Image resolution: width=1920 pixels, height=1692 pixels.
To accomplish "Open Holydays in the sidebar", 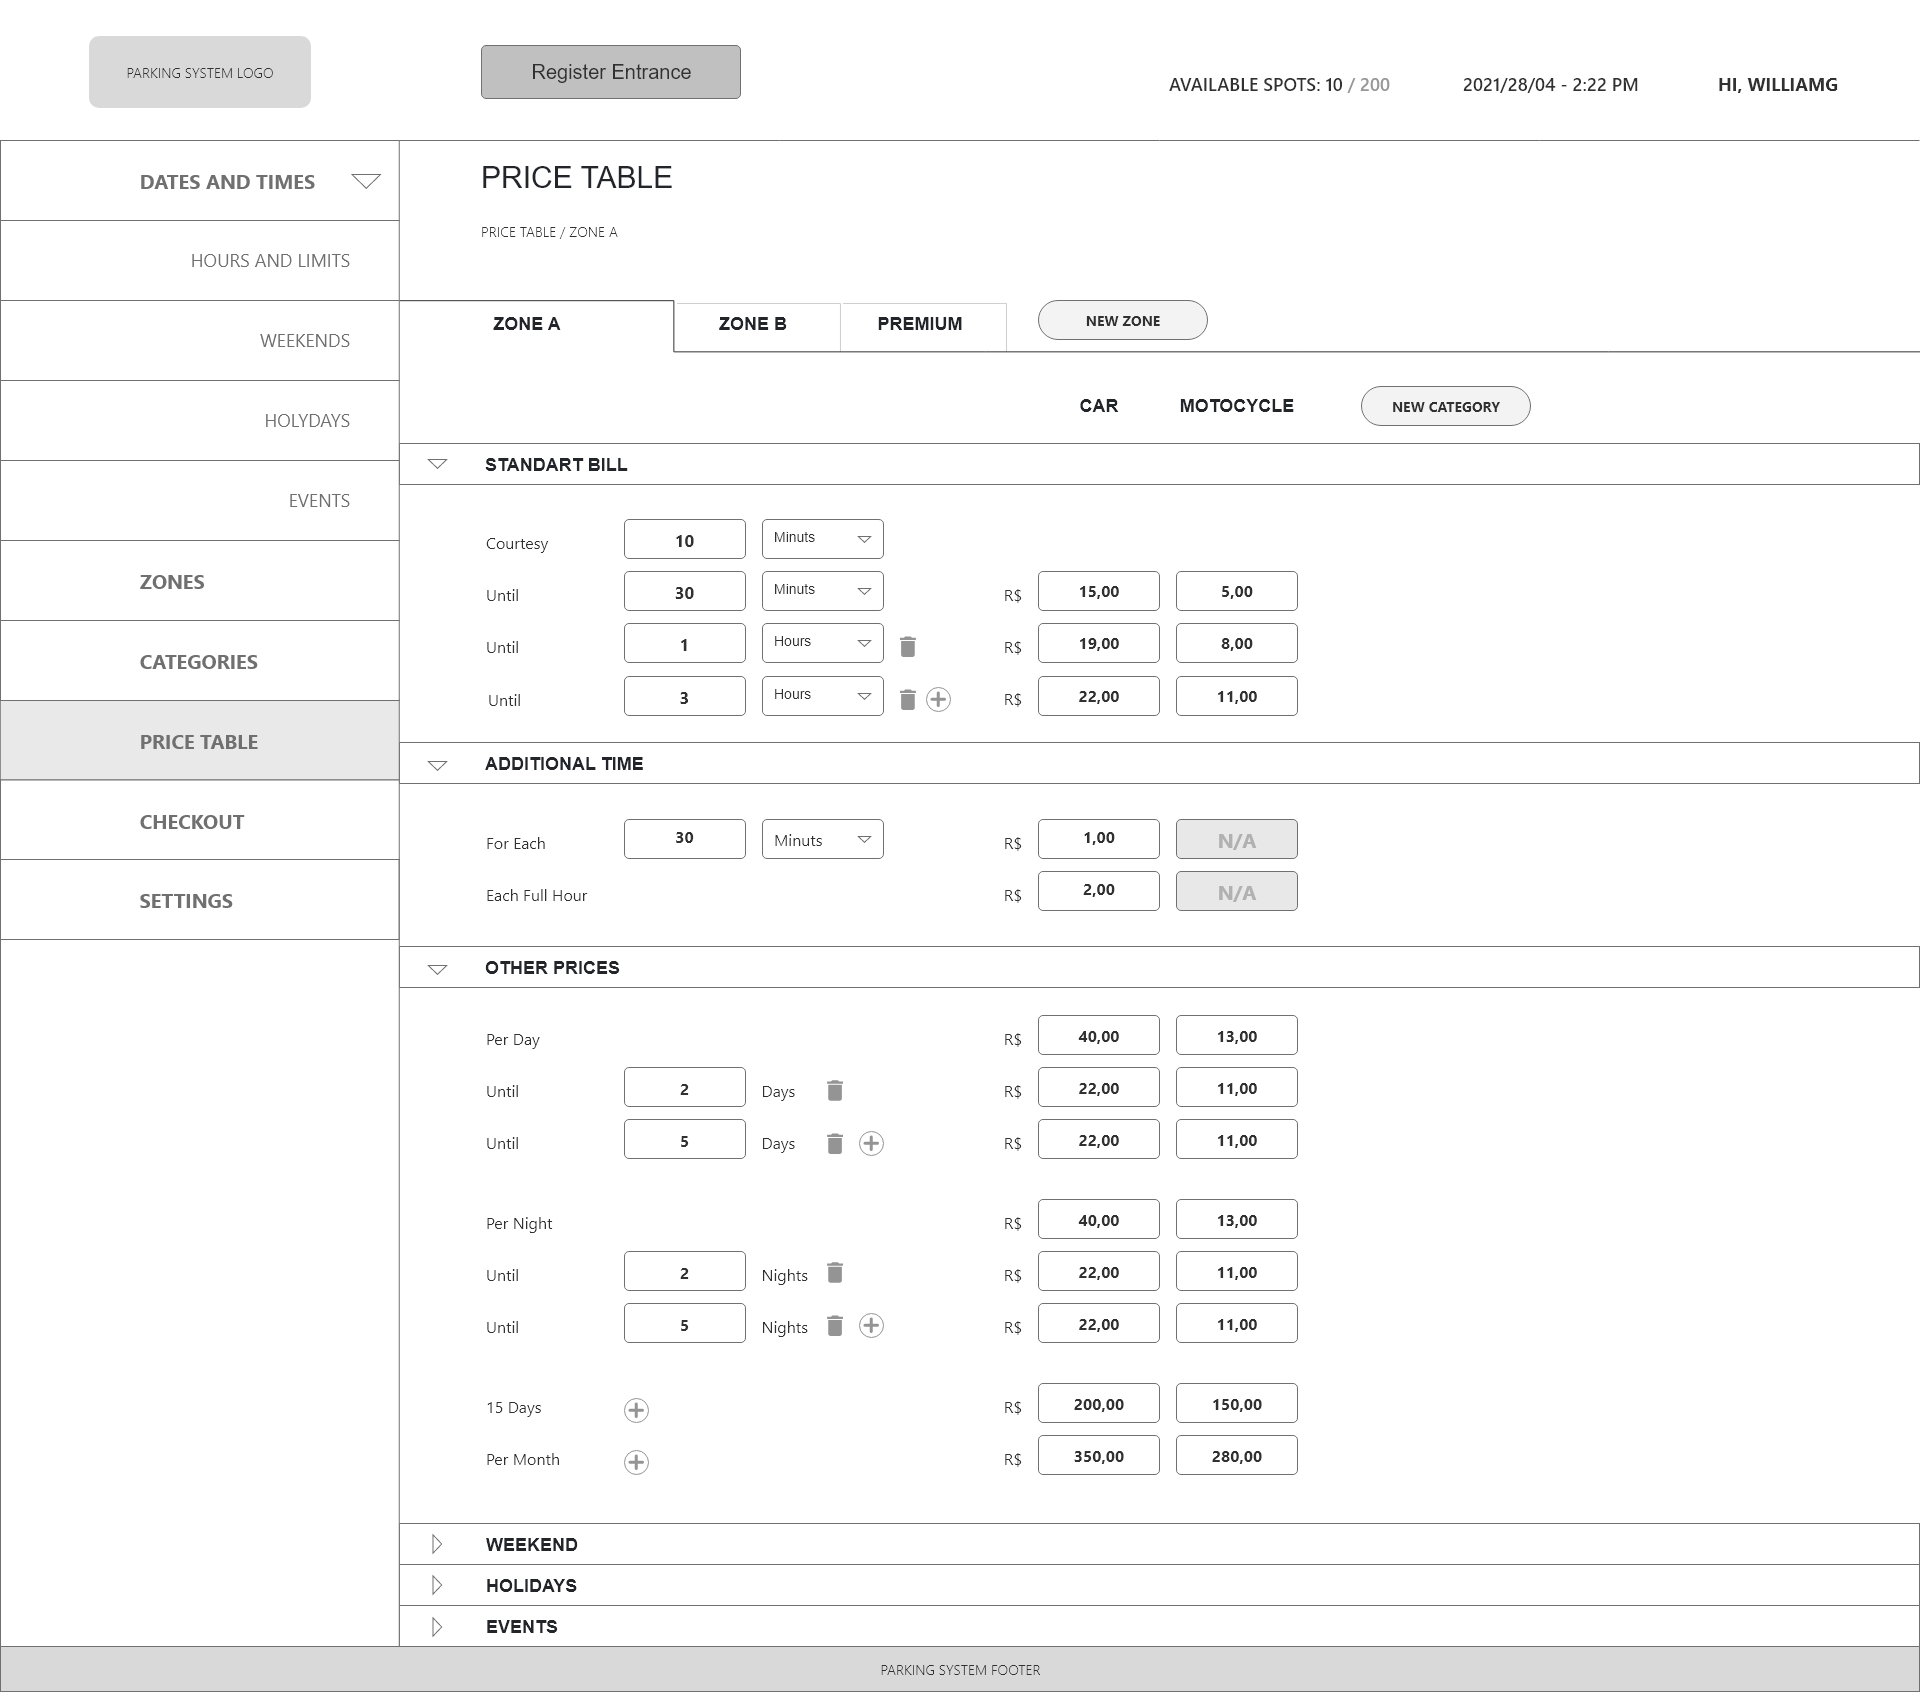I will click(x=200, y=420).
